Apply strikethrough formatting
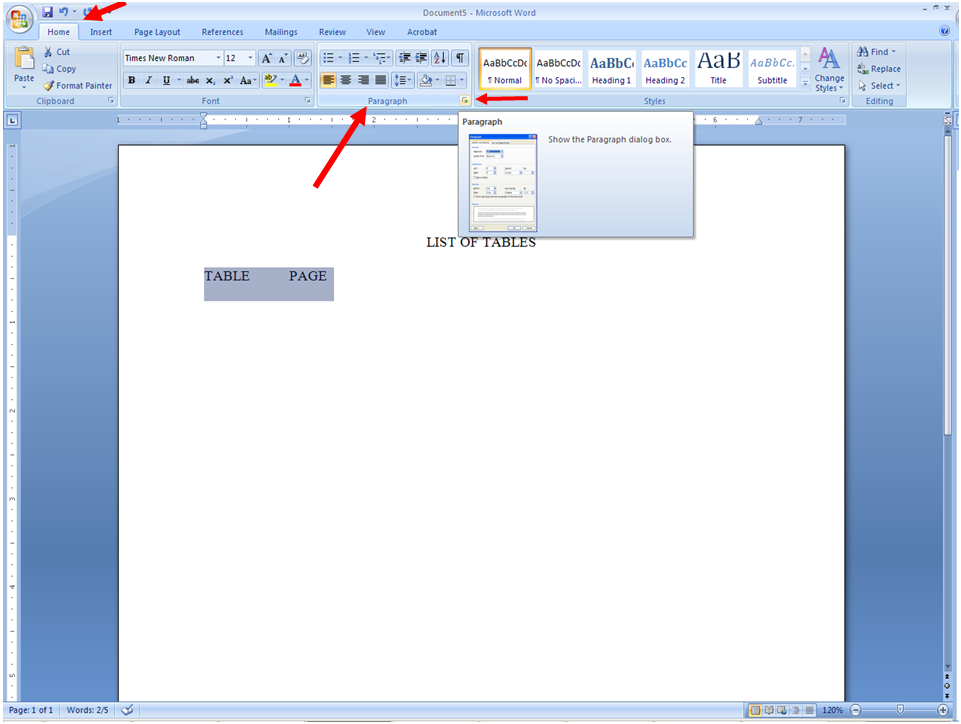961x724 pixels. [x=193, y=79]
